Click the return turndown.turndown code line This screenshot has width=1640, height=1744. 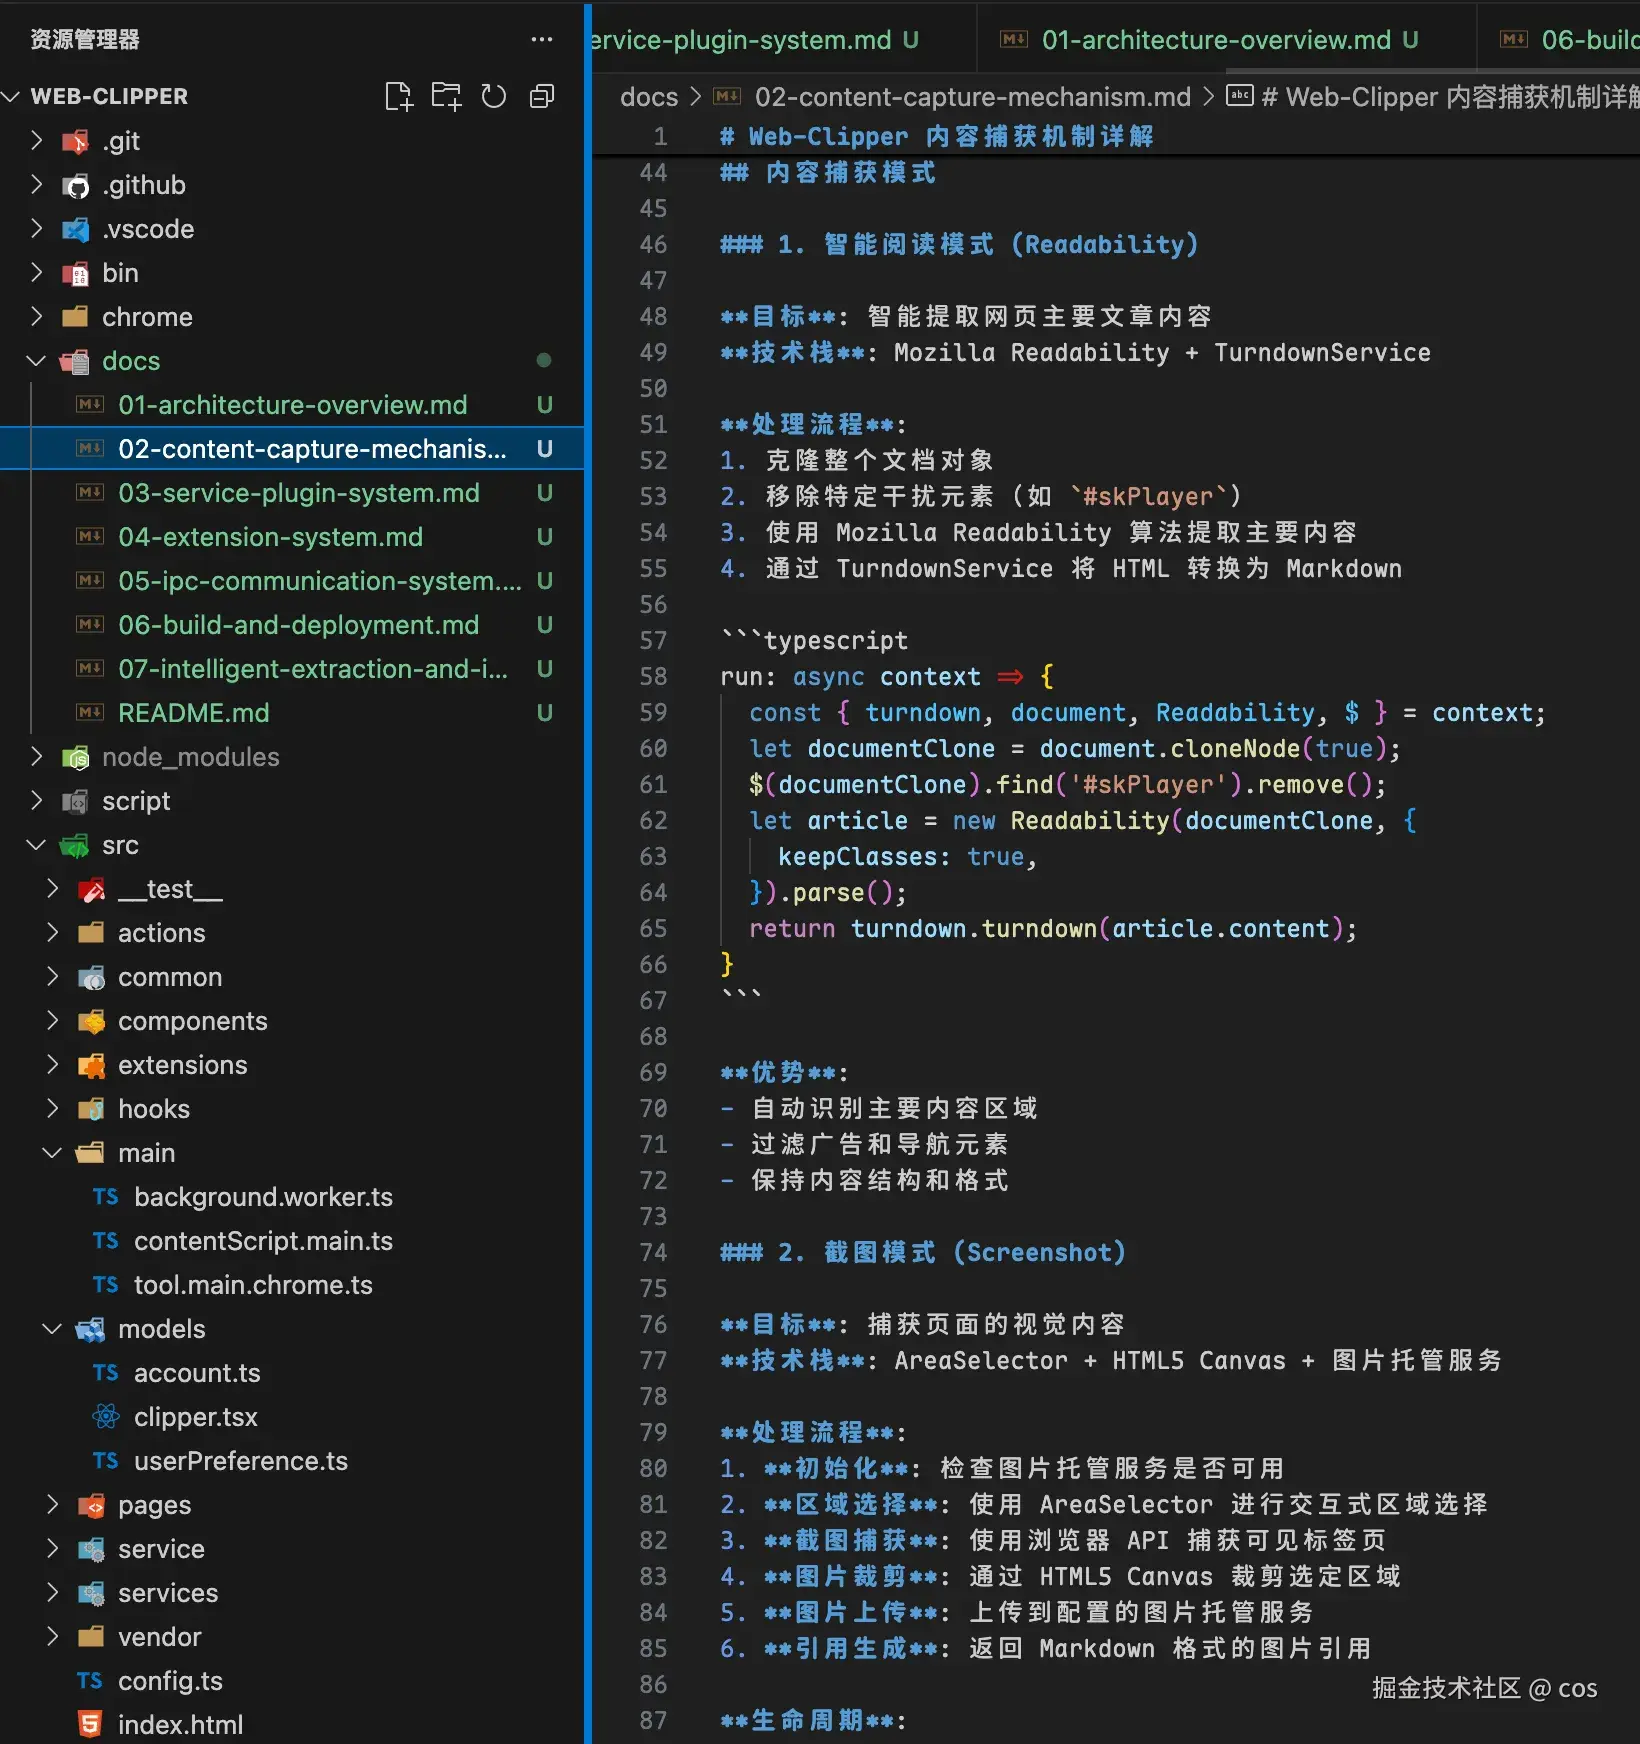[x=1053, y=929]
